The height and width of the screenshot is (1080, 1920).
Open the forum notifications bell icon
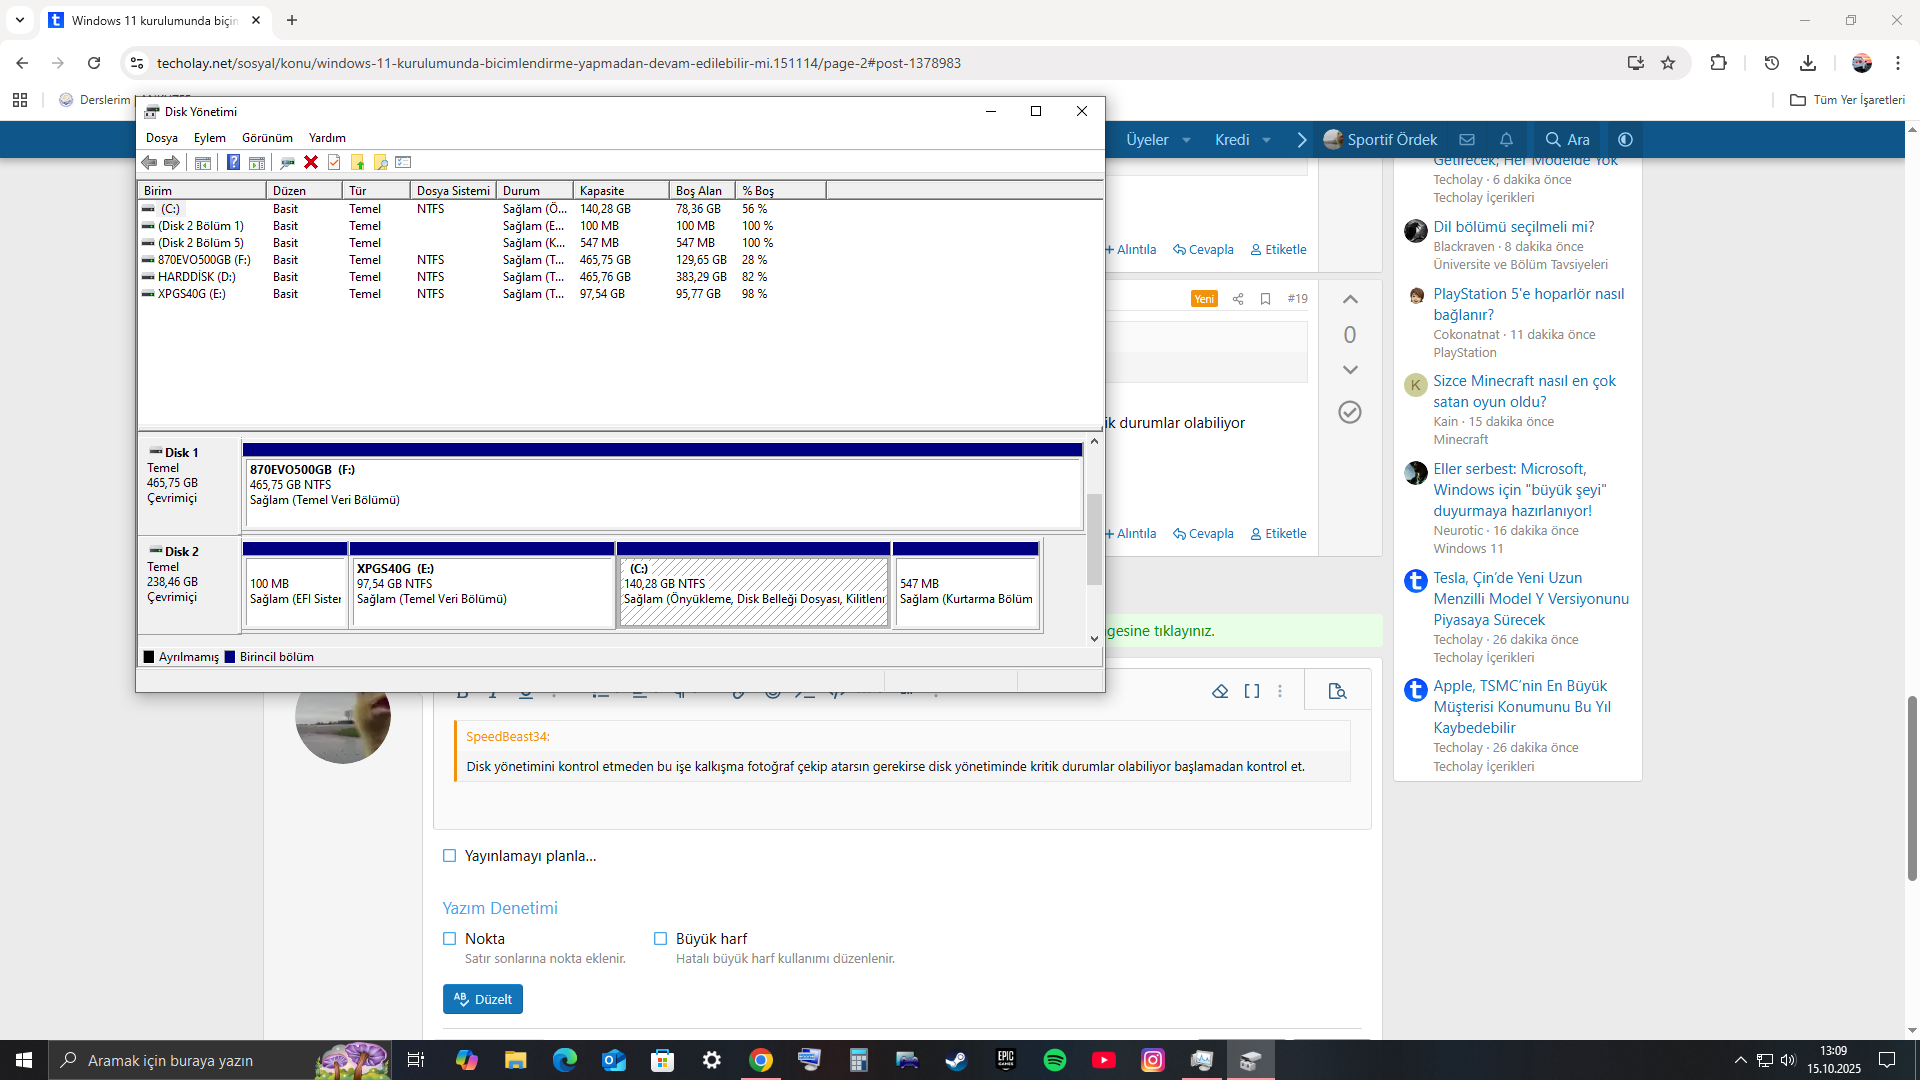coord(1506,140)
